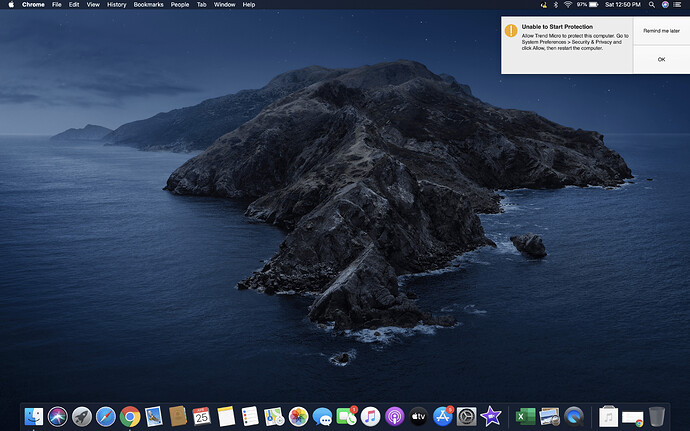Screen dimensions: 690x431
Task: Launch Podcasts from the dock
Action: 394,416
